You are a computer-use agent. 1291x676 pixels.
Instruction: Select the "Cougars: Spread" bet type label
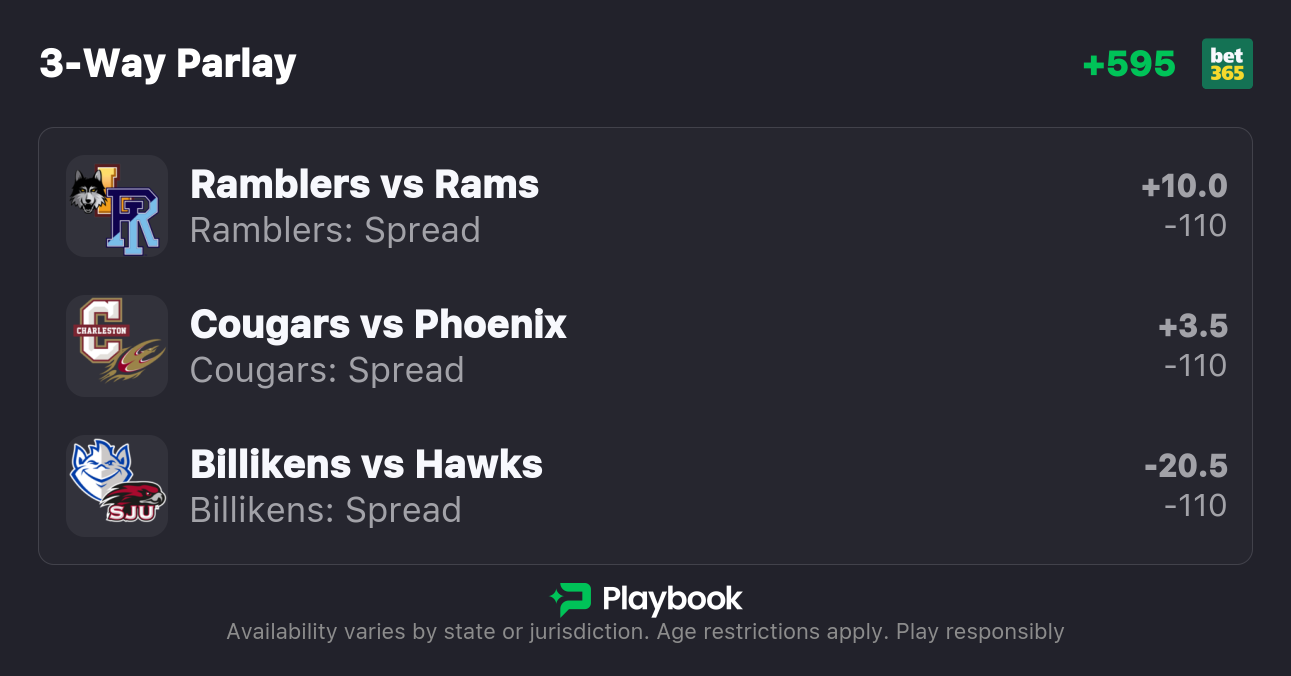[x=327, y=370]
